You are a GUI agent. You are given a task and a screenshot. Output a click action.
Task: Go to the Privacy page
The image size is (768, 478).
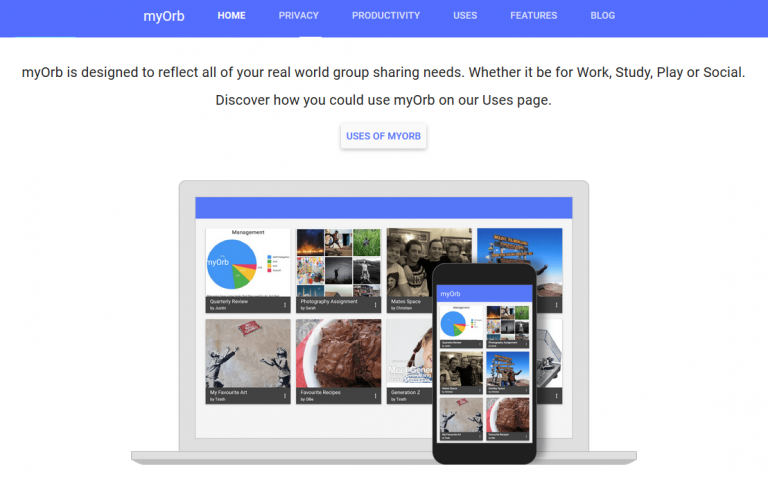click(299, 16)
